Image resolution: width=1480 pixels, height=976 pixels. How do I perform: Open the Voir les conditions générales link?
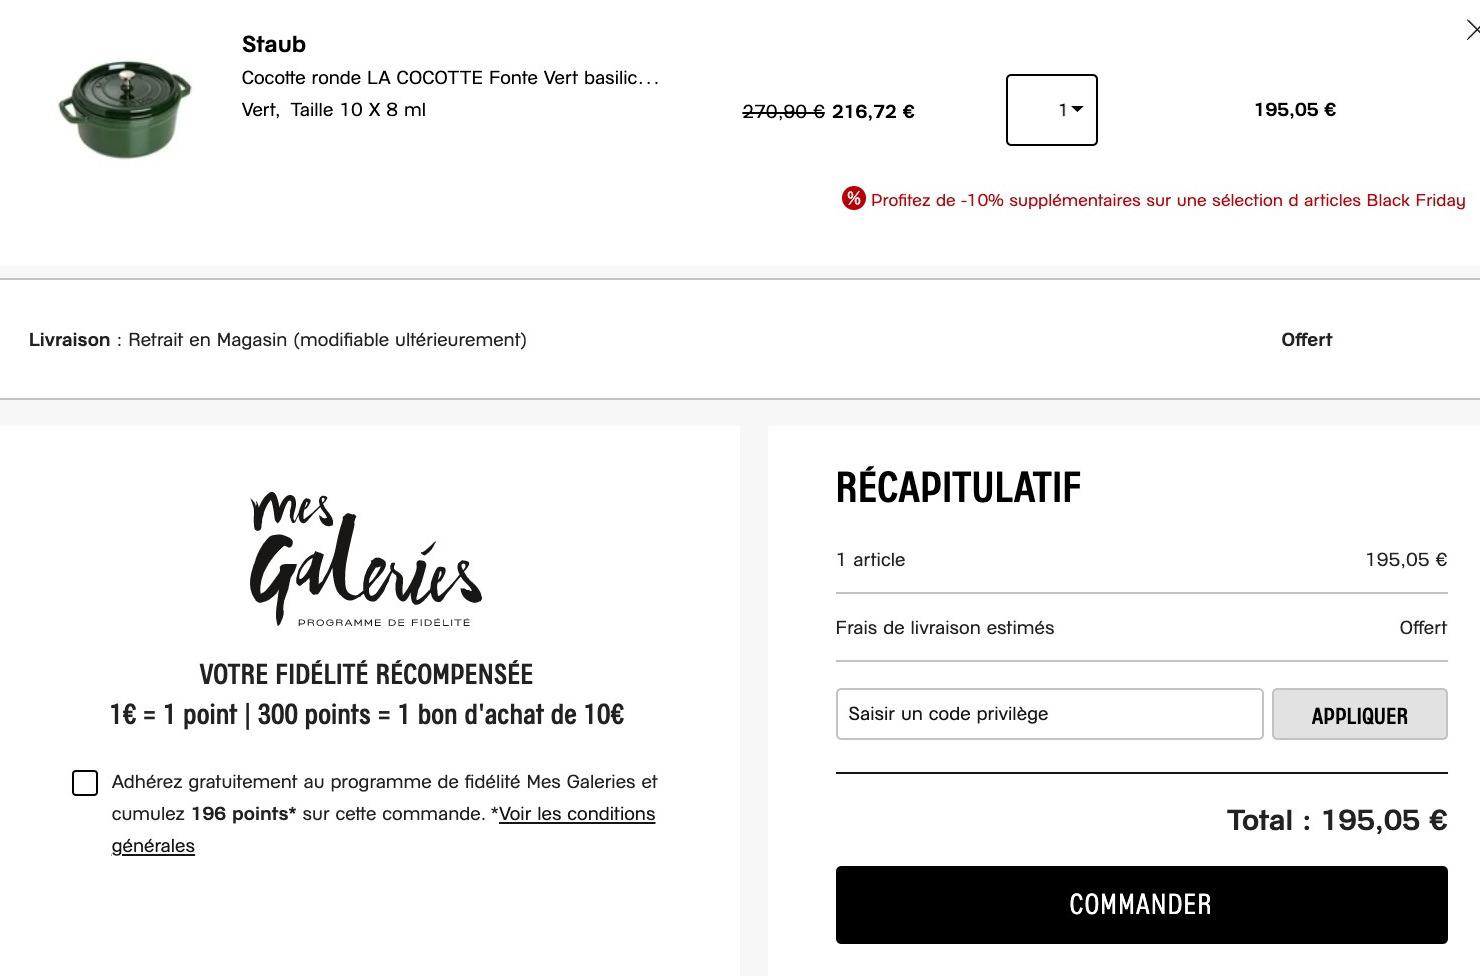[x=577, y=814]
